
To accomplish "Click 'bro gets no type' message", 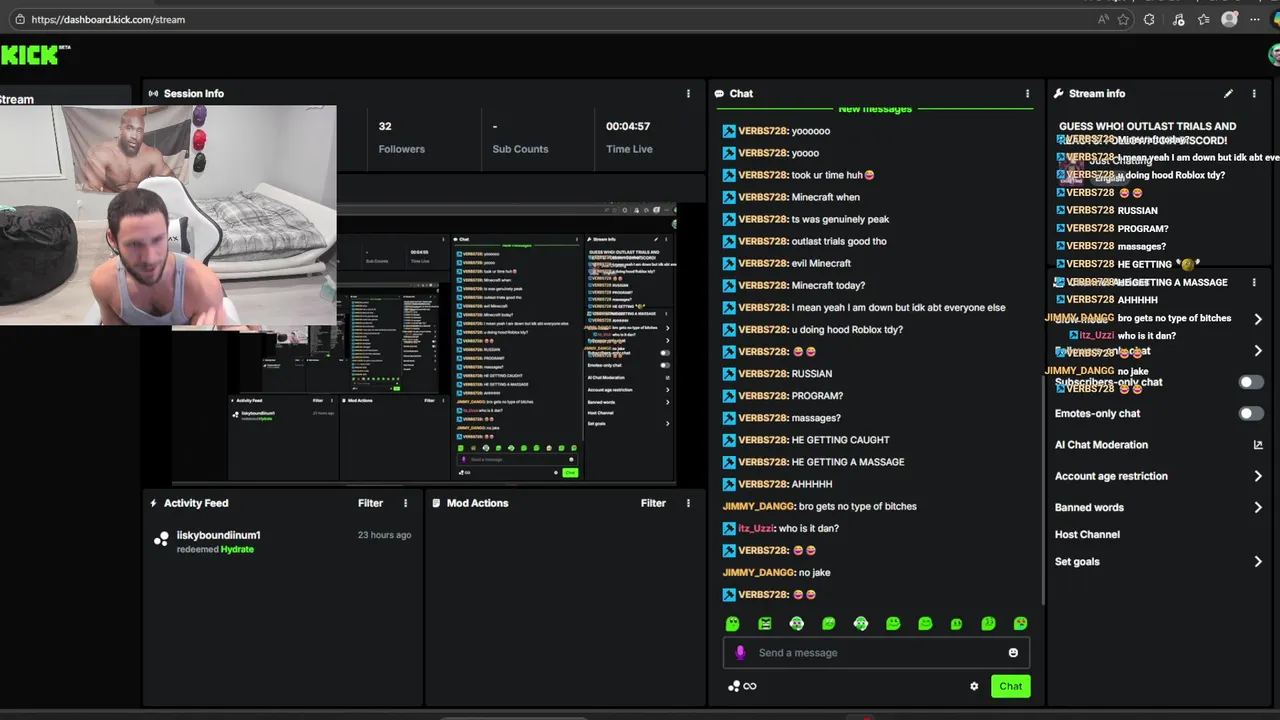I will click(x=858, y=506).
